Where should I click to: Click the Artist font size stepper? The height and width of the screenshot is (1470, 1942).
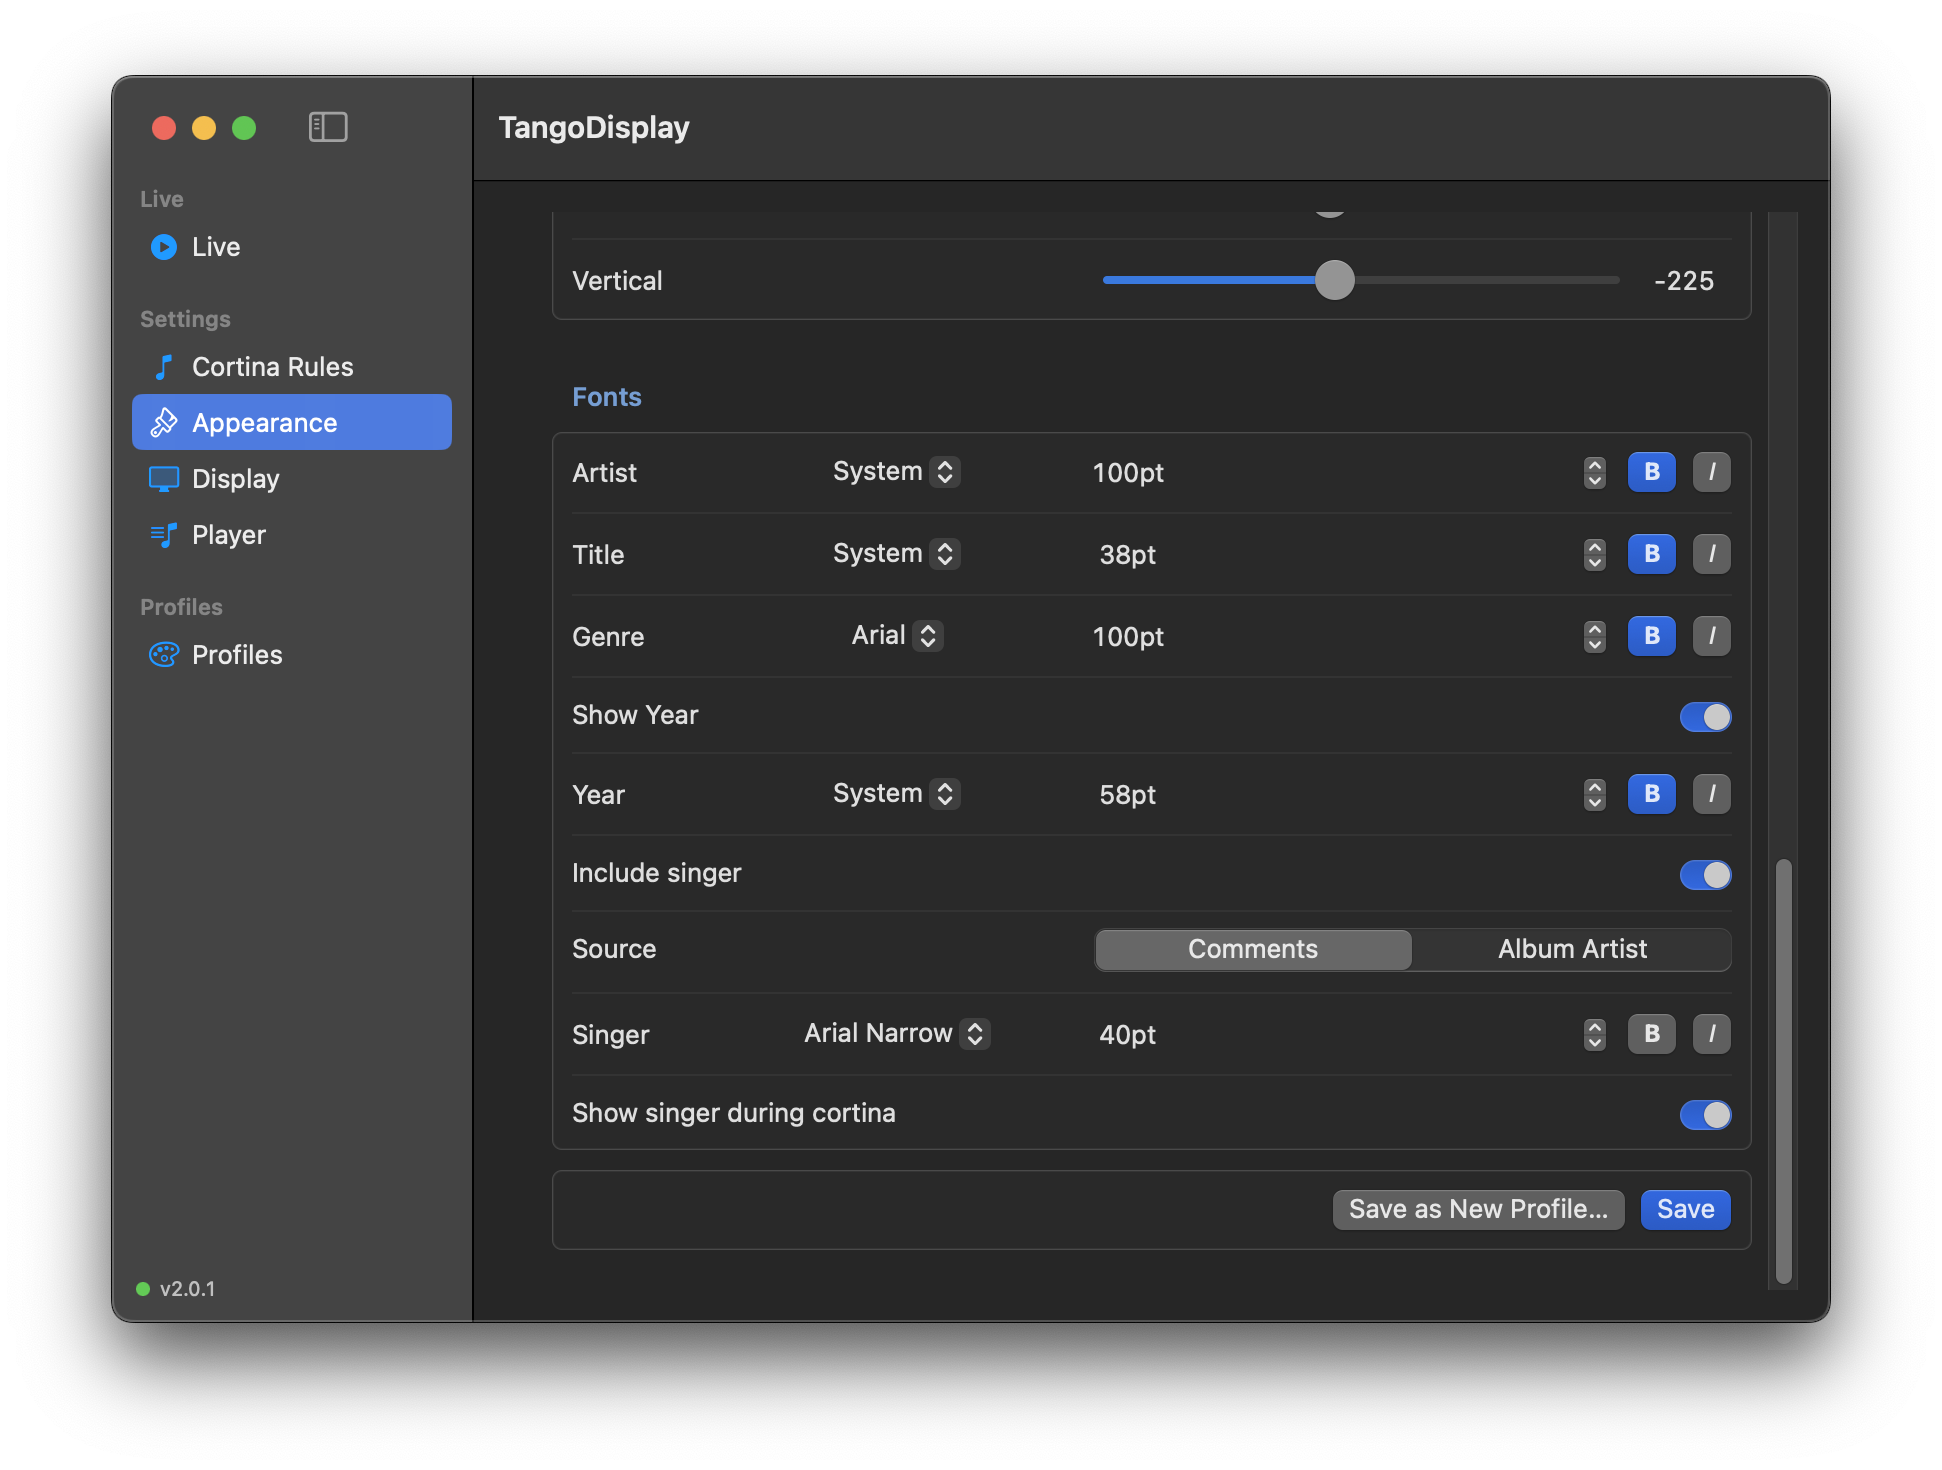pos(1595,472)
